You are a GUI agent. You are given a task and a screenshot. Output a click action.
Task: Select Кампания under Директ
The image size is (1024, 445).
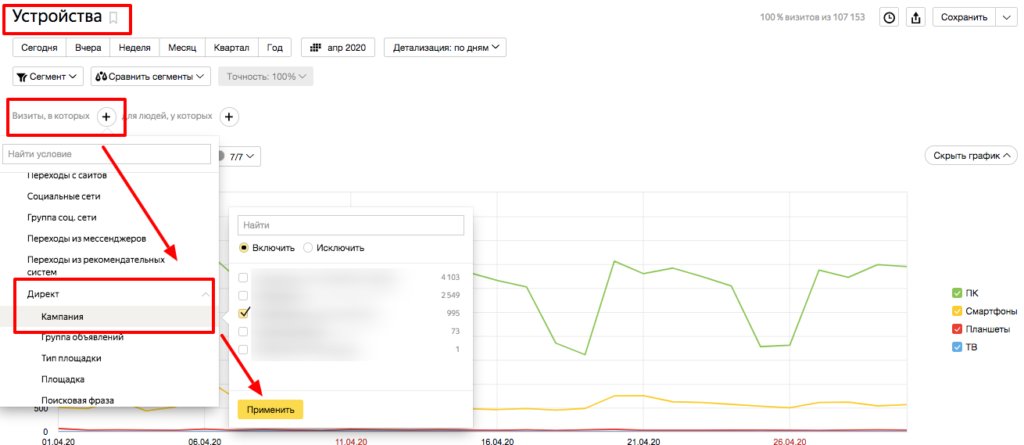pyautogui.click(x=62, y=316)
